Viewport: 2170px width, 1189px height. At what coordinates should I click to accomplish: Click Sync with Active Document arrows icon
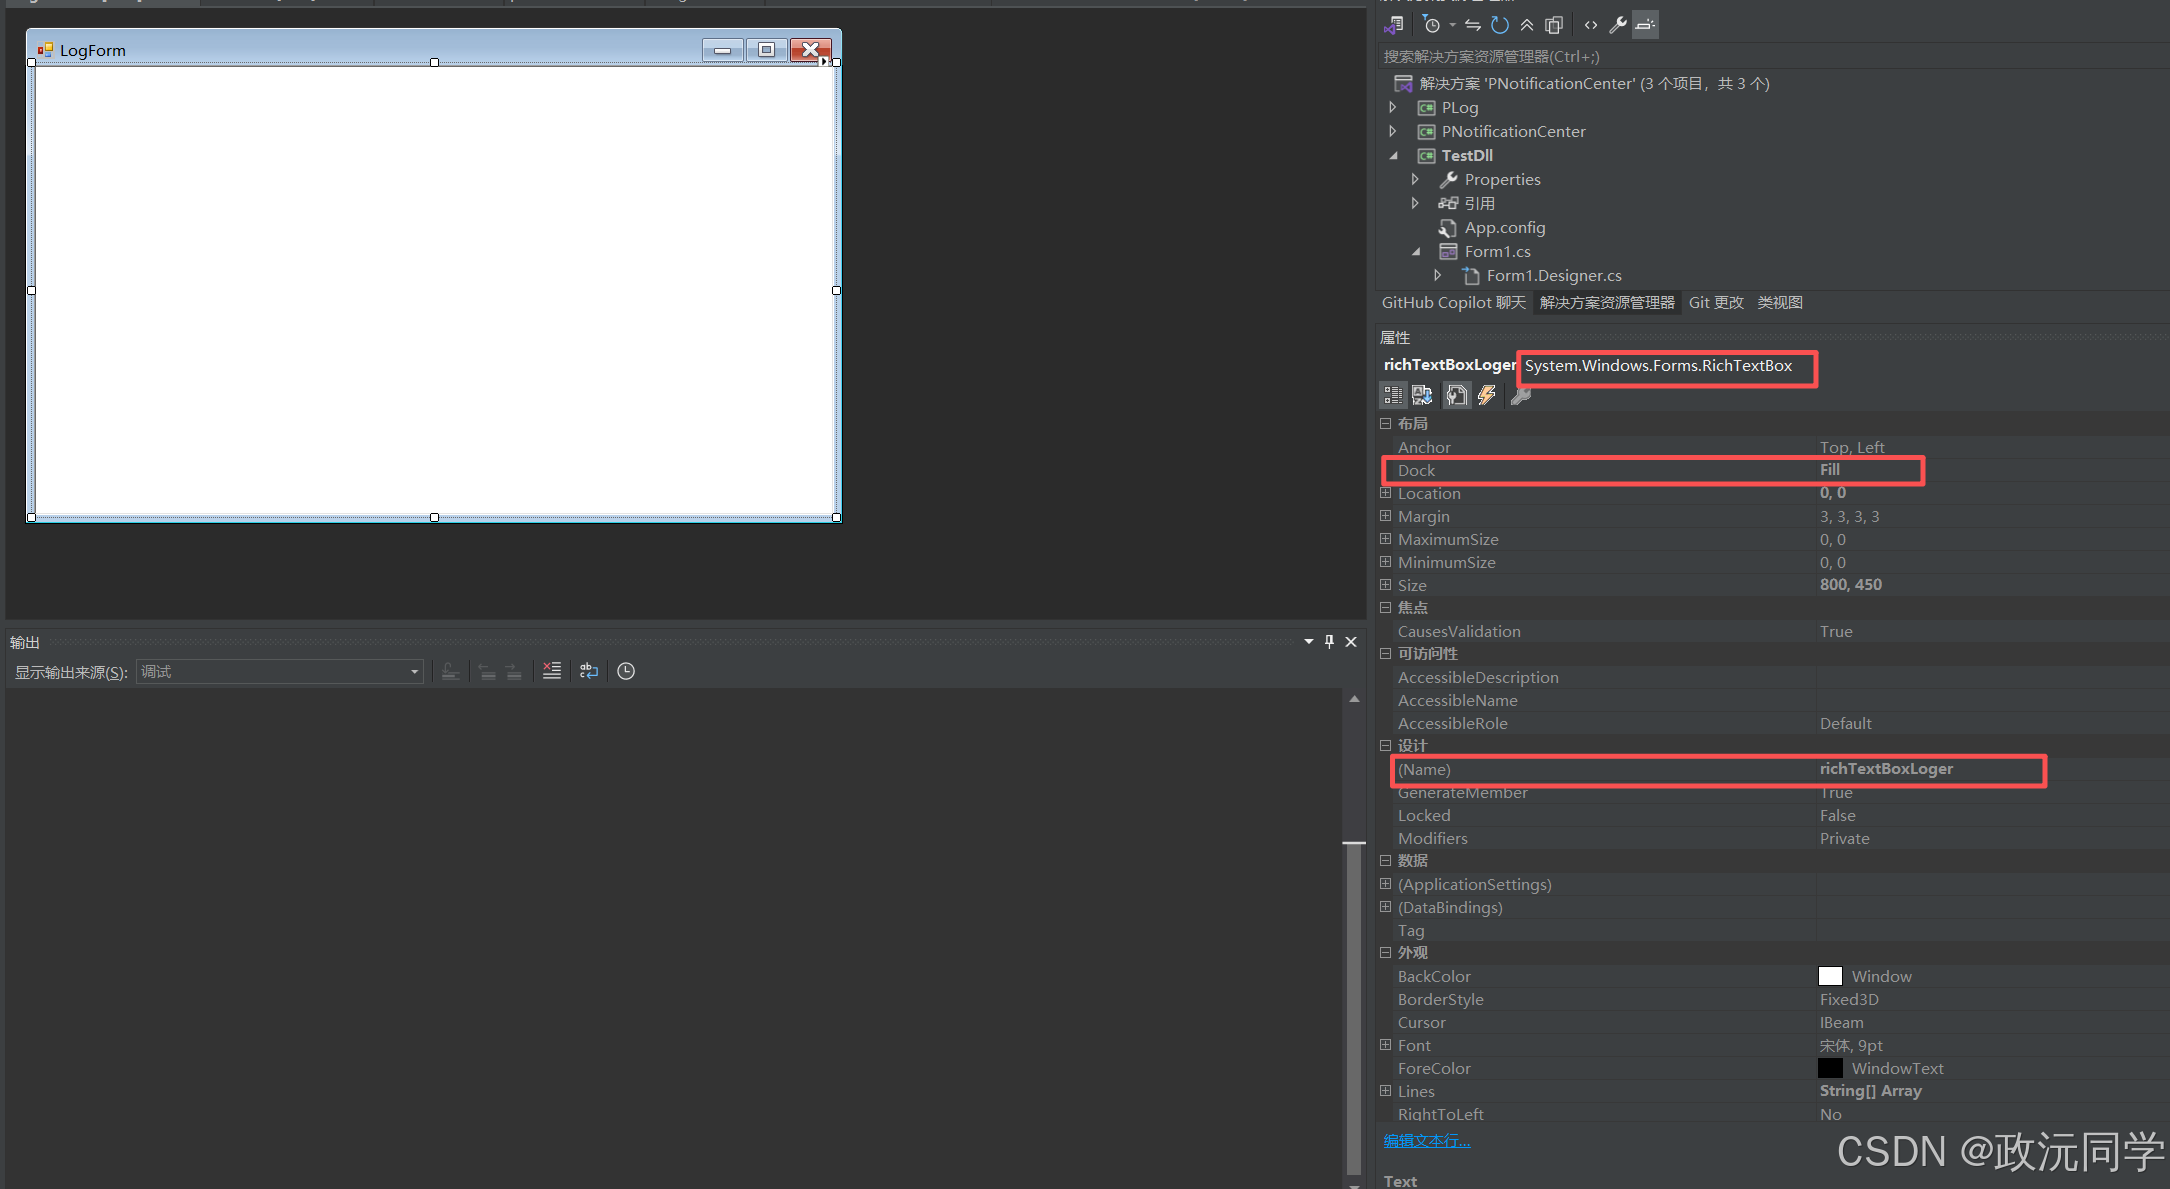coord(1473,25)
